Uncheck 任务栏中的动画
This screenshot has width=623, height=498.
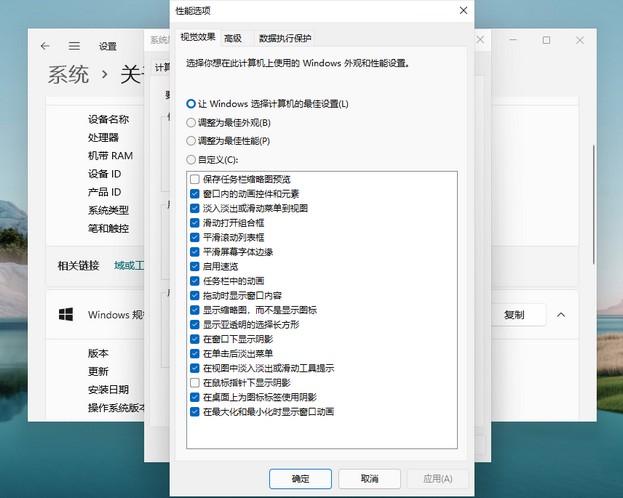coord(195,281)
